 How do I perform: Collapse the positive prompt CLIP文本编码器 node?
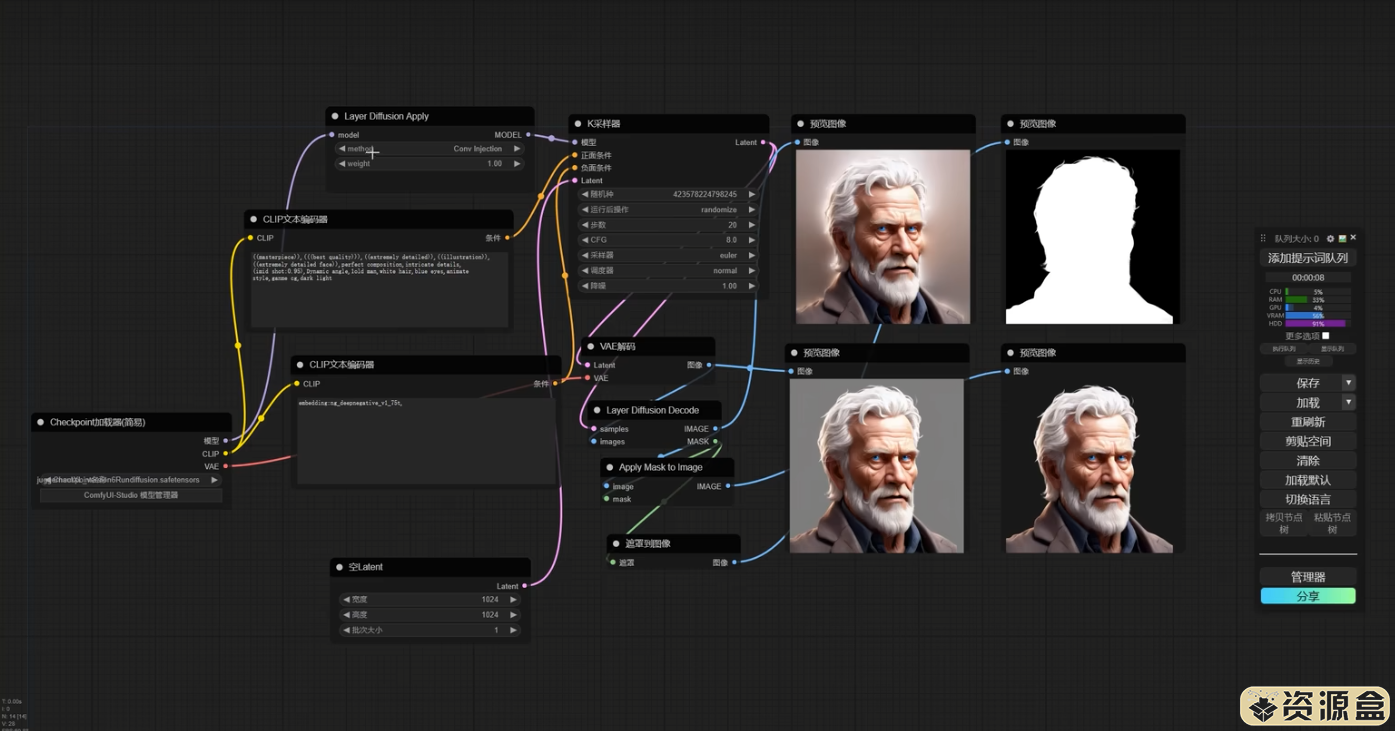(x=254, y=219)
